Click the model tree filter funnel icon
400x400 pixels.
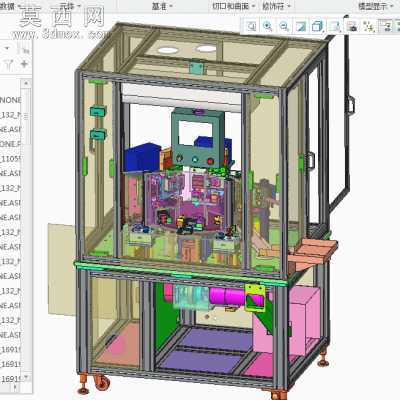click(9, 64)
